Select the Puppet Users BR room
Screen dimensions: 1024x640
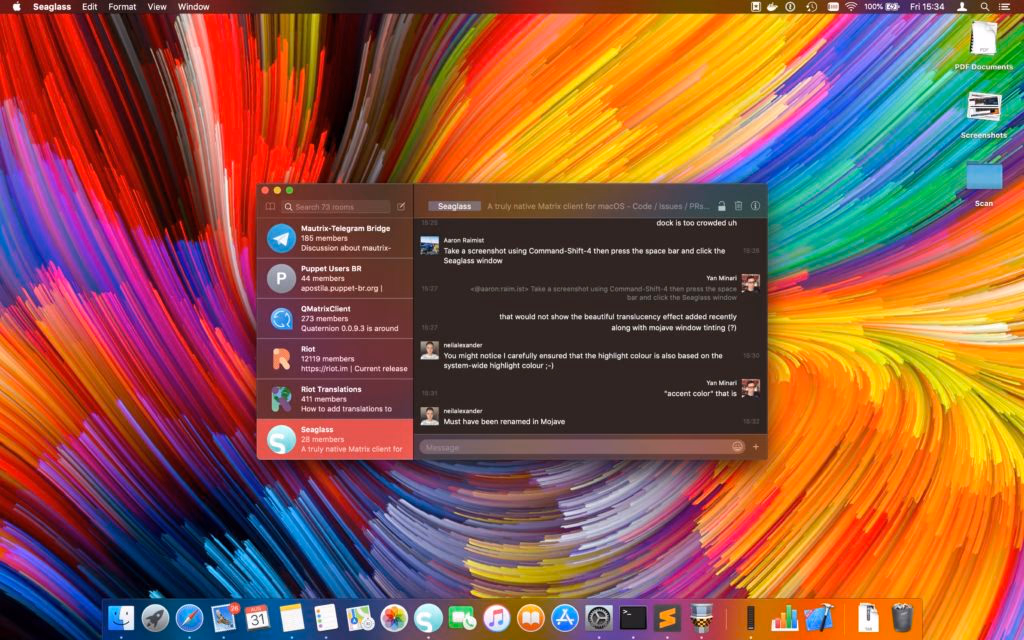[x=335, y=278]
